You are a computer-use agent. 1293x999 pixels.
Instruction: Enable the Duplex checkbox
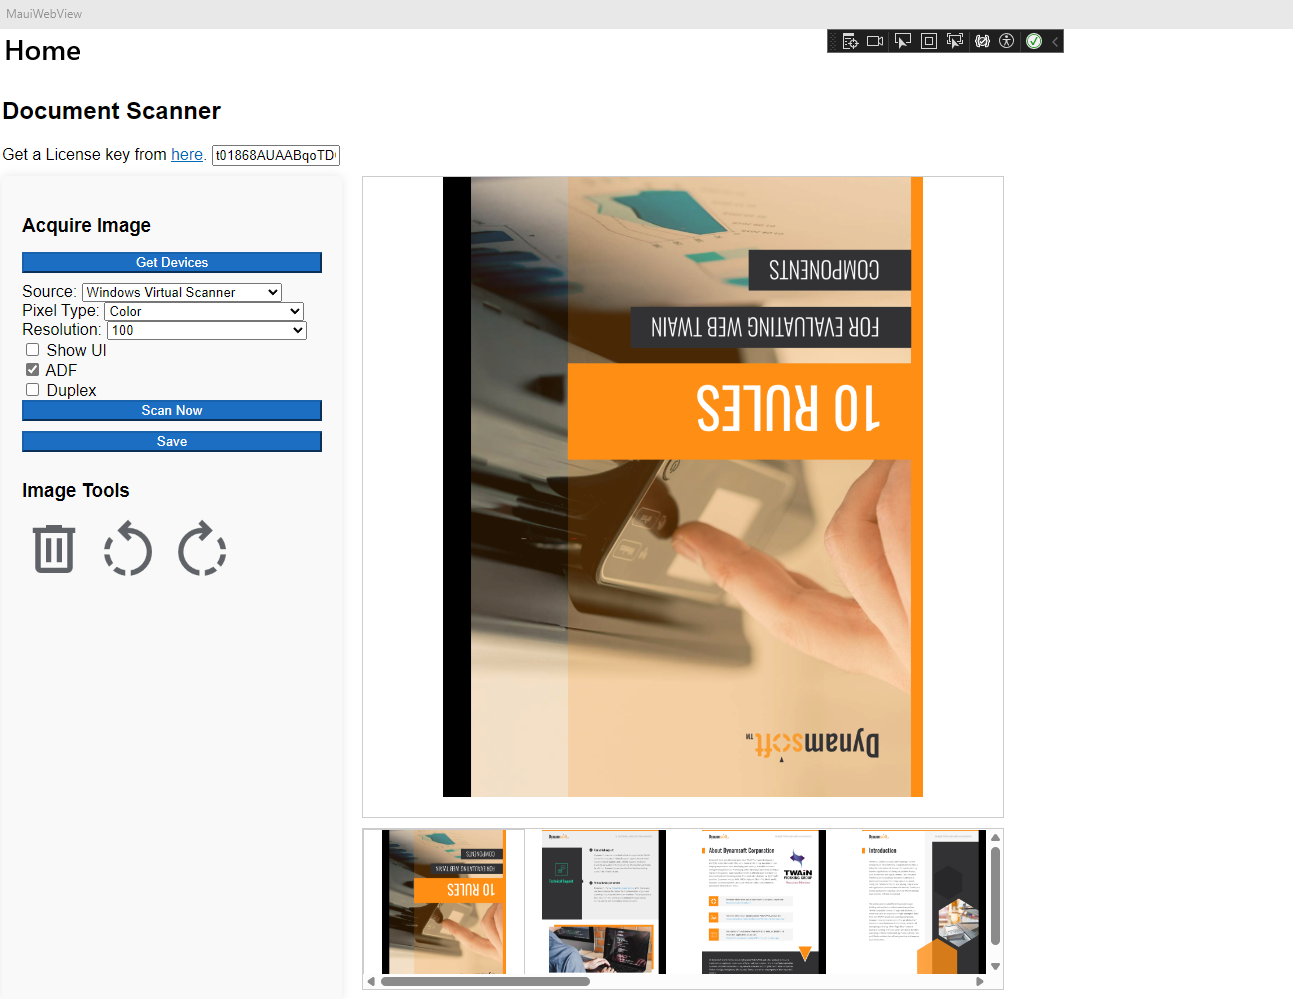33,390
